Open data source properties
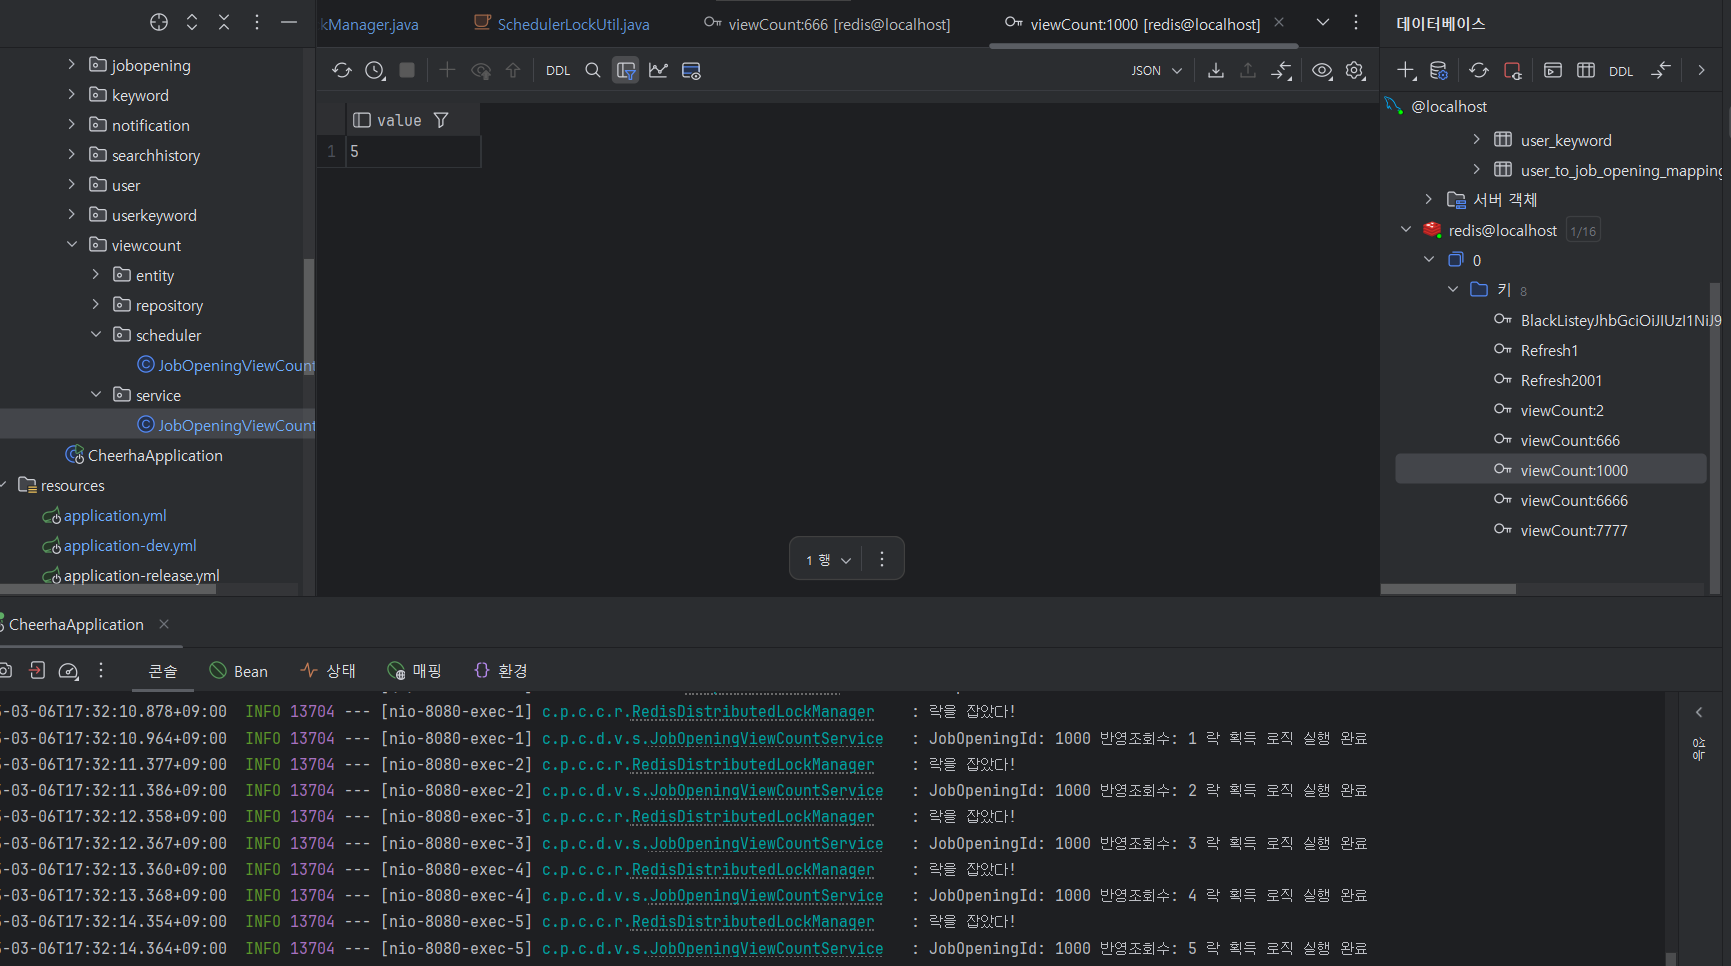This screenshot has width=1731, height=966. point(1439,70)
